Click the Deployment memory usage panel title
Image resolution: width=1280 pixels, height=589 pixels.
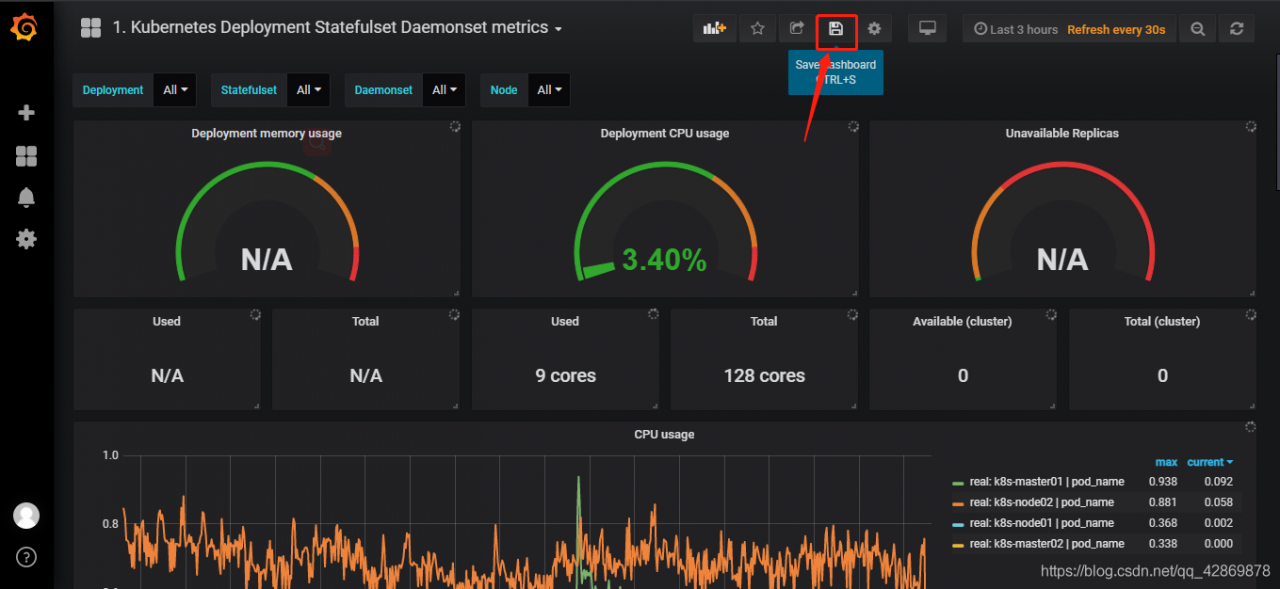coord(266,133)
